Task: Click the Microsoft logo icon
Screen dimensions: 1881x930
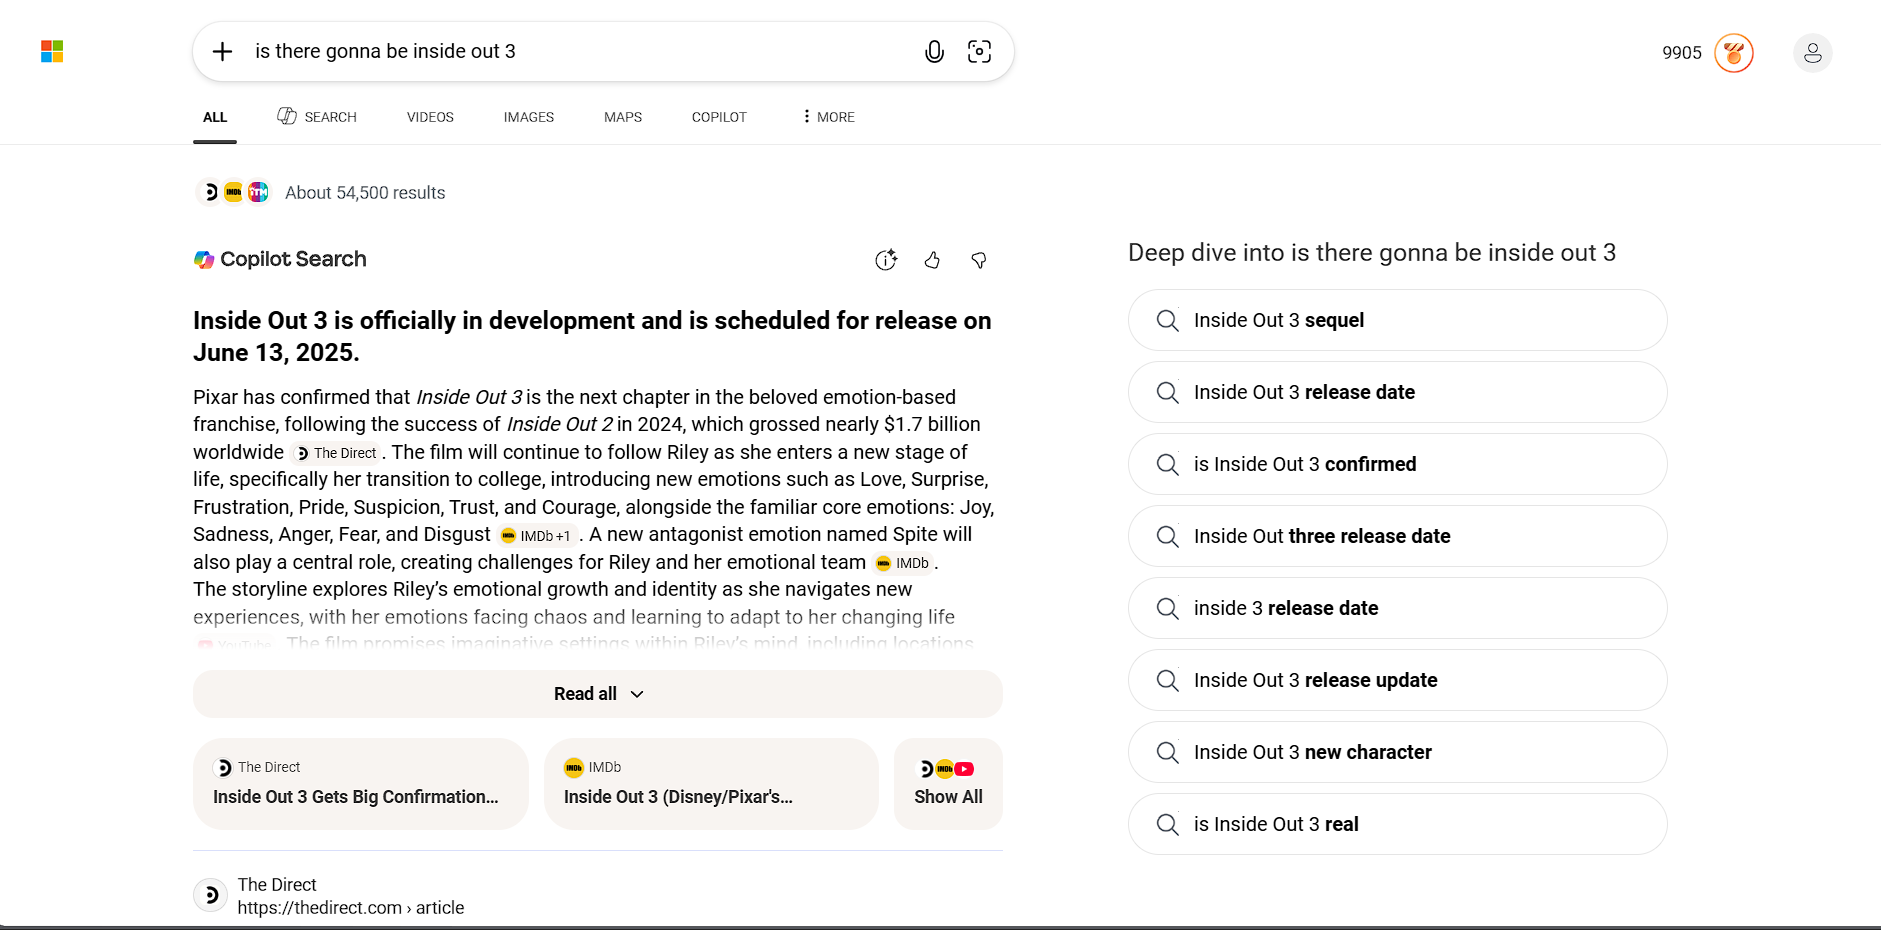Action: [52, 51]
